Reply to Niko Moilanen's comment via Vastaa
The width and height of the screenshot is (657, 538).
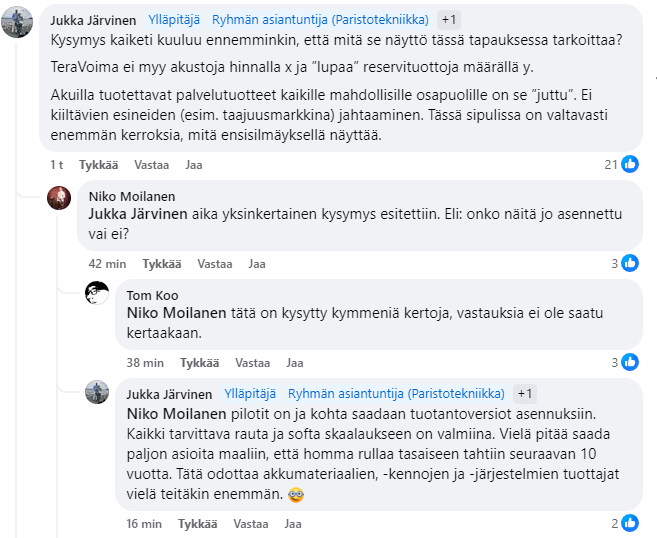pos(215,264)
